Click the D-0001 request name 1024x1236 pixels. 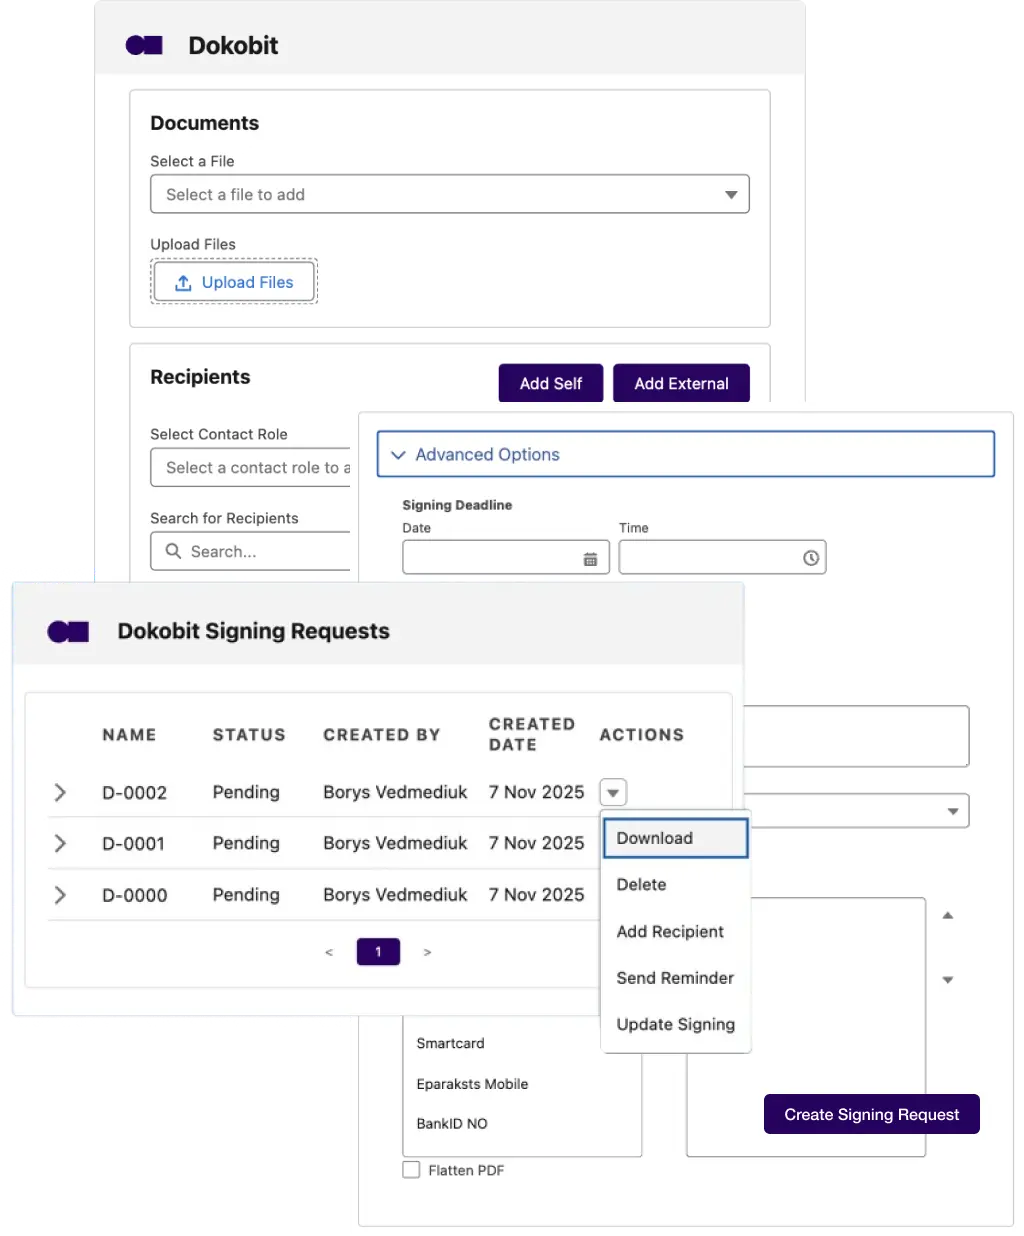[134, 844]
